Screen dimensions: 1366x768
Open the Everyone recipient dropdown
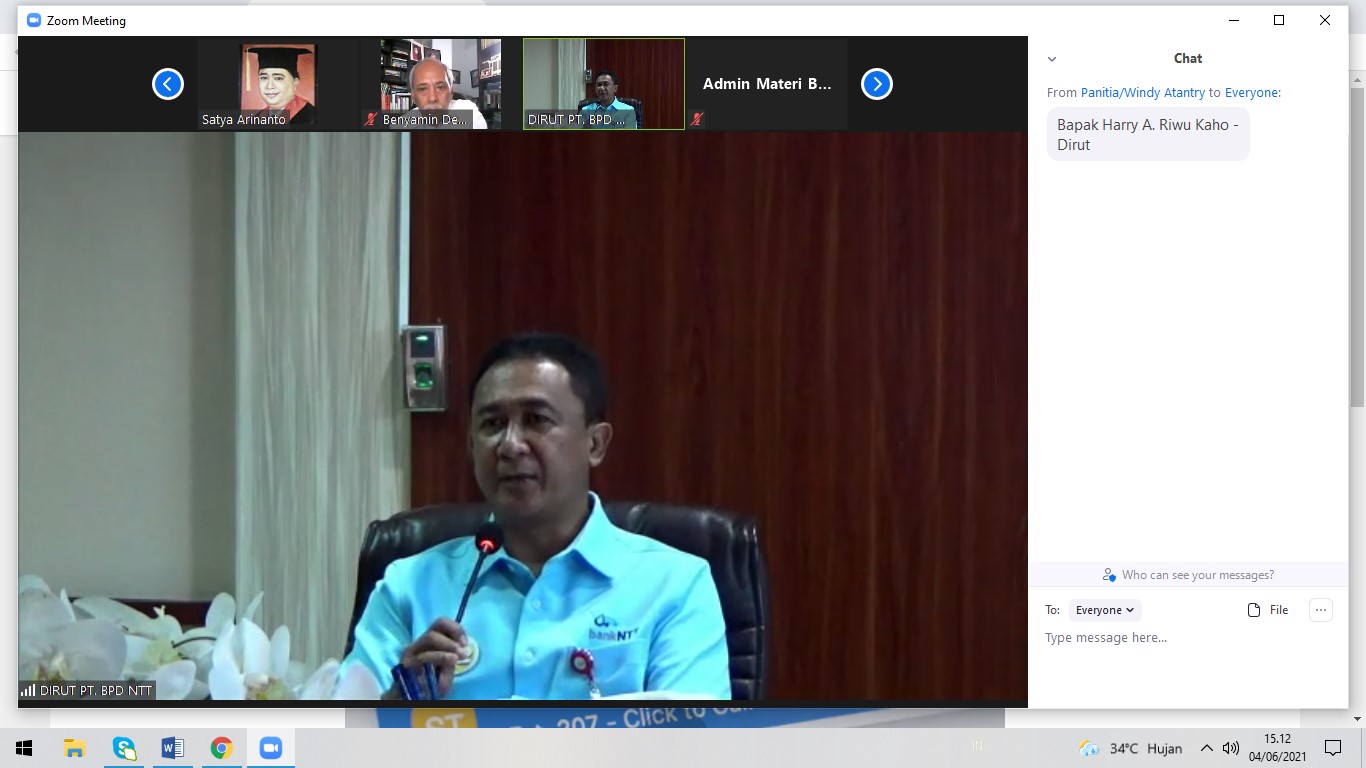pos(1105,610)
